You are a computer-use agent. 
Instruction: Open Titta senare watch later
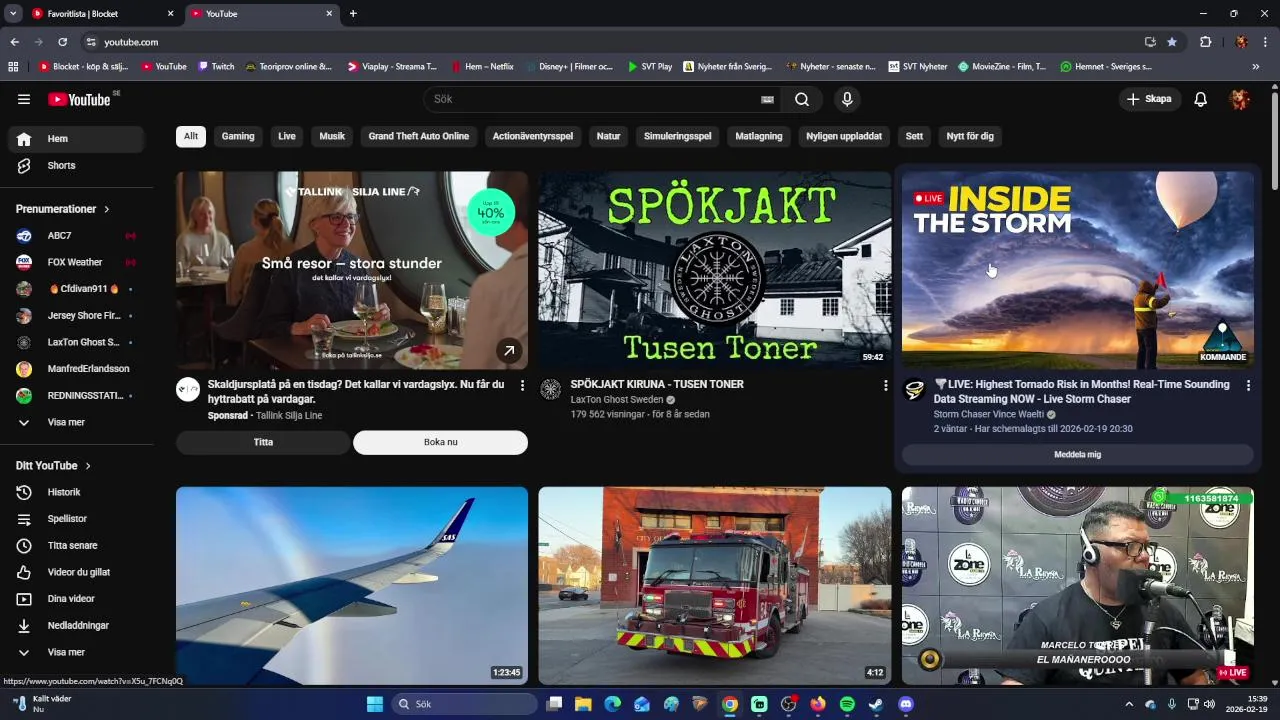coord(76,545)
